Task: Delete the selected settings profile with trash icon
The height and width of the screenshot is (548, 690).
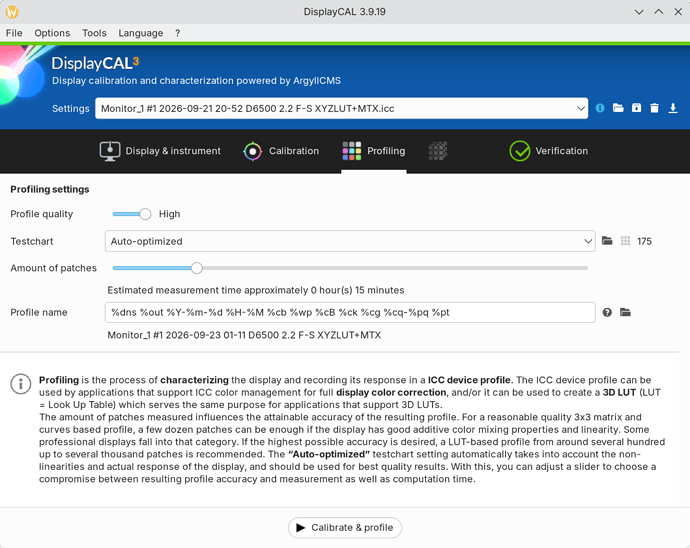Action: pos(655,108)
